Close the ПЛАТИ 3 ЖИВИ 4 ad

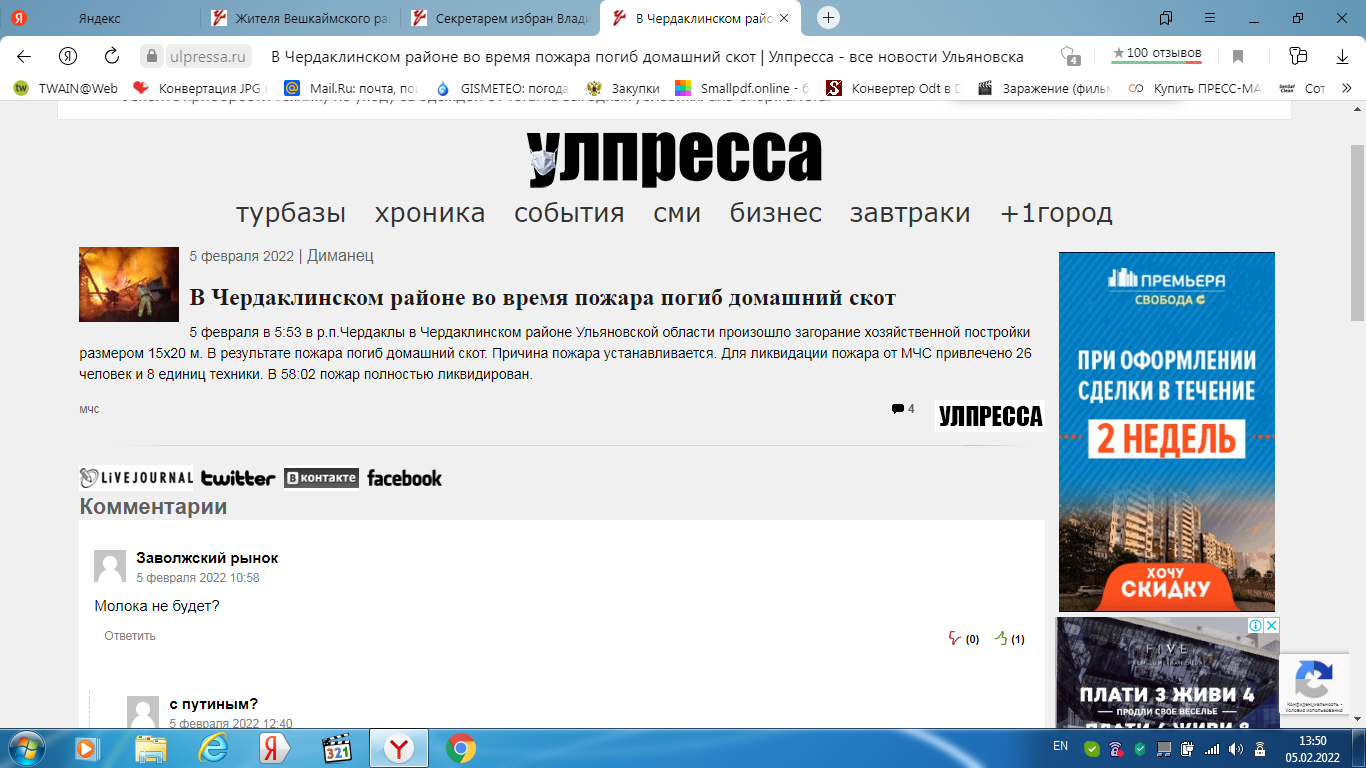(1271, 625)
